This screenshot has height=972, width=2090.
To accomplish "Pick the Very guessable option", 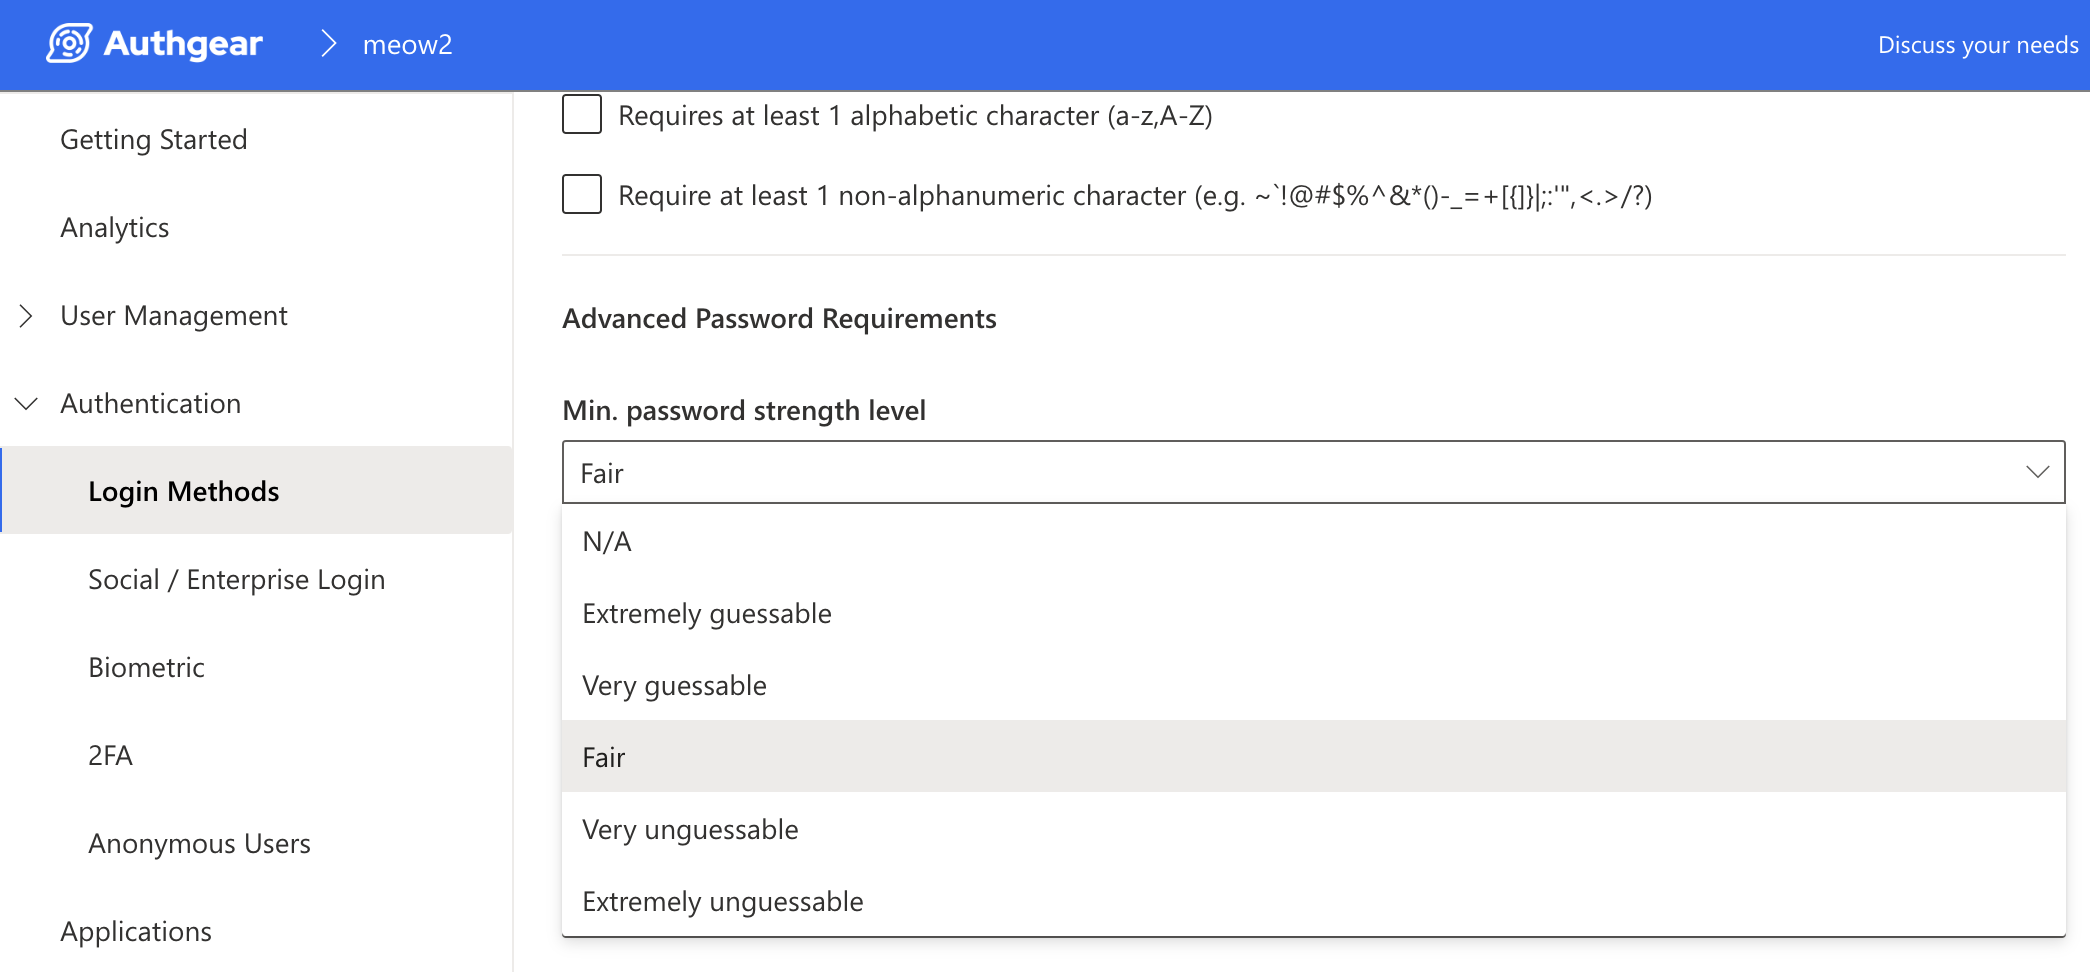I will pyautogui.click(x=674, y=686).
